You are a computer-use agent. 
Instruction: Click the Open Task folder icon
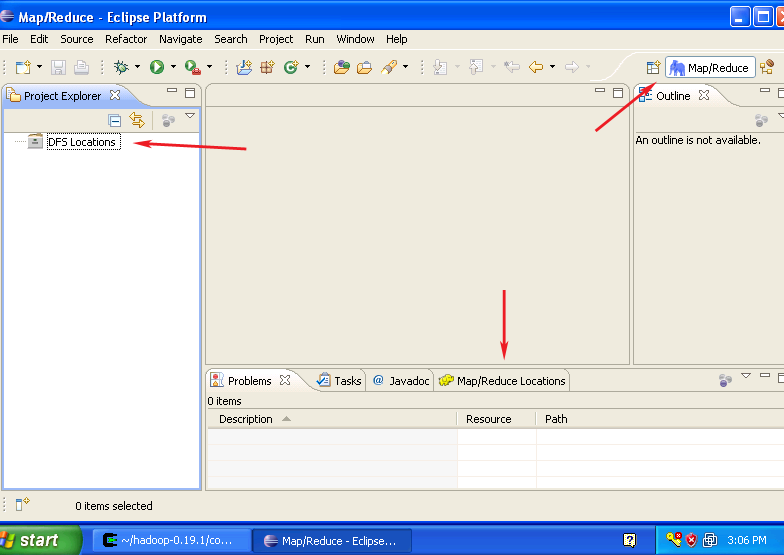tap(364, 67)
